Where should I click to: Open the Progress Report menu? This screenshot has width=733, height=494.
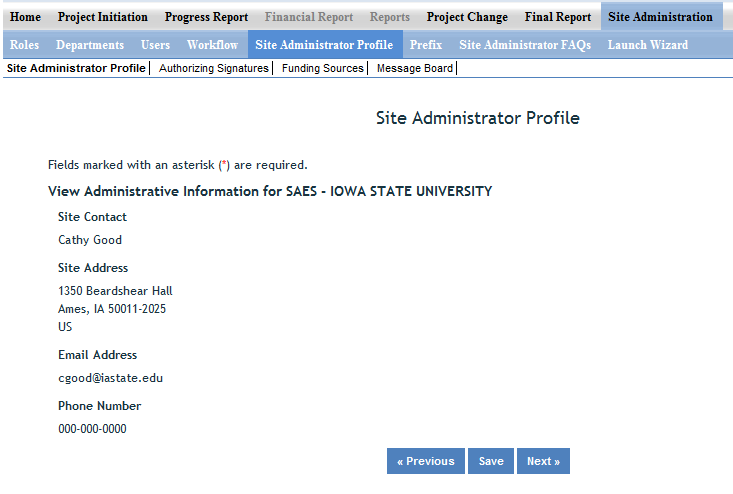(206, 17)
